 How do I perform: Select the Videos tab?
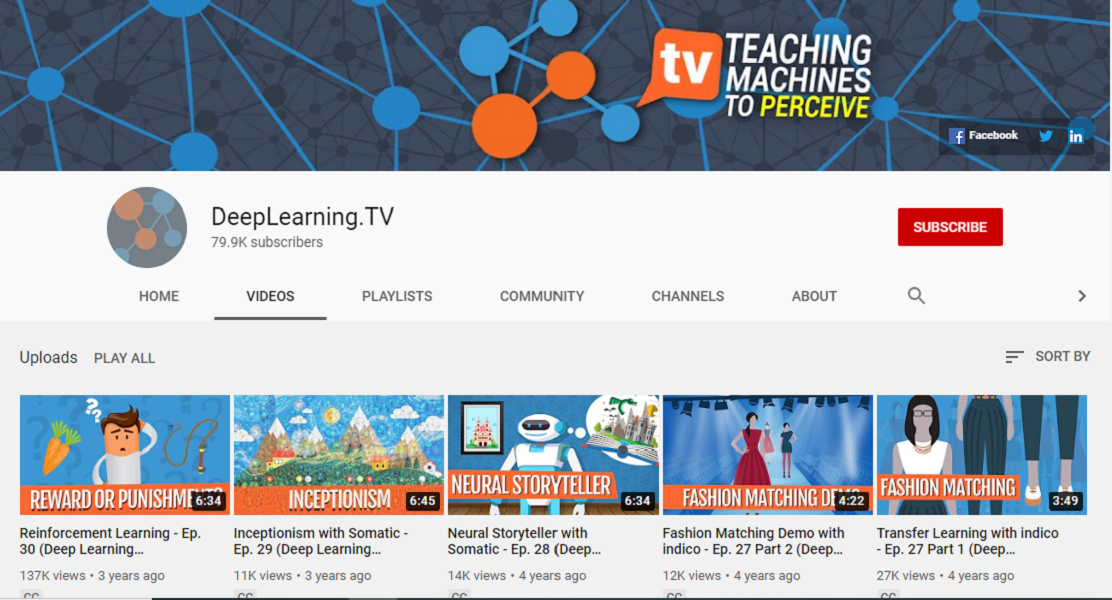point(270,296)
